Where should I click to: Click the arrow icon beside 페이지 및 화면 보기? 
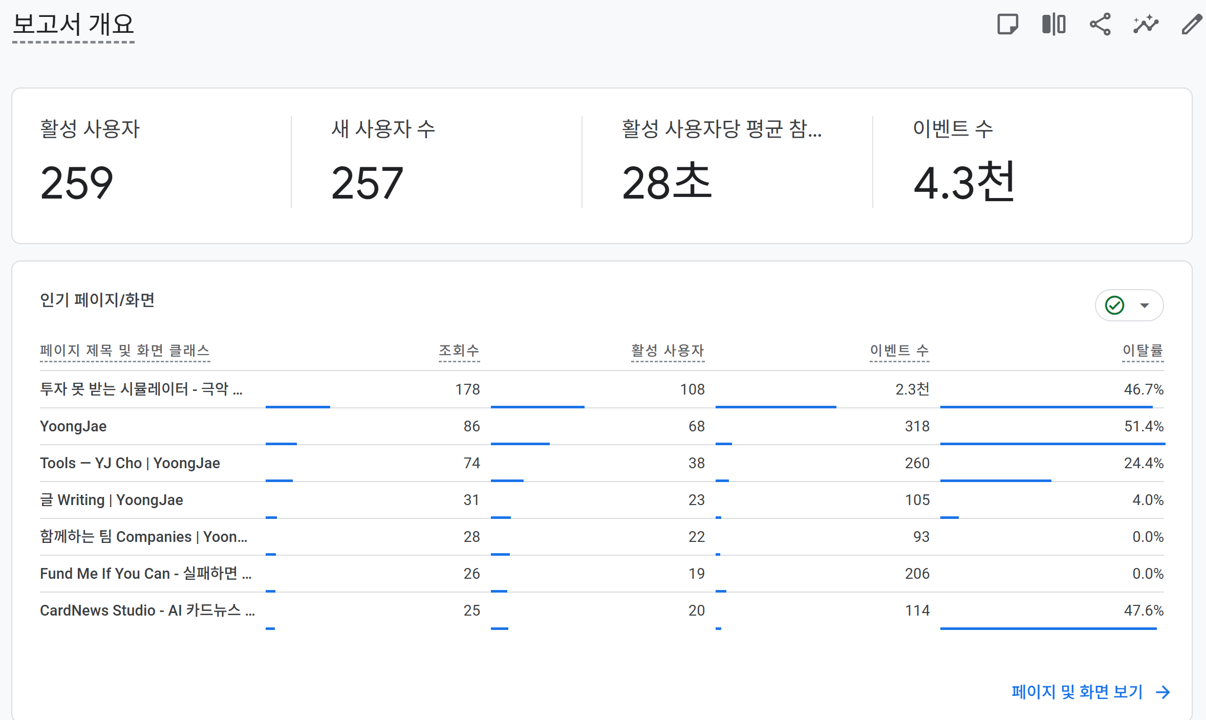pyautogui.click(x=1163, y=691)
